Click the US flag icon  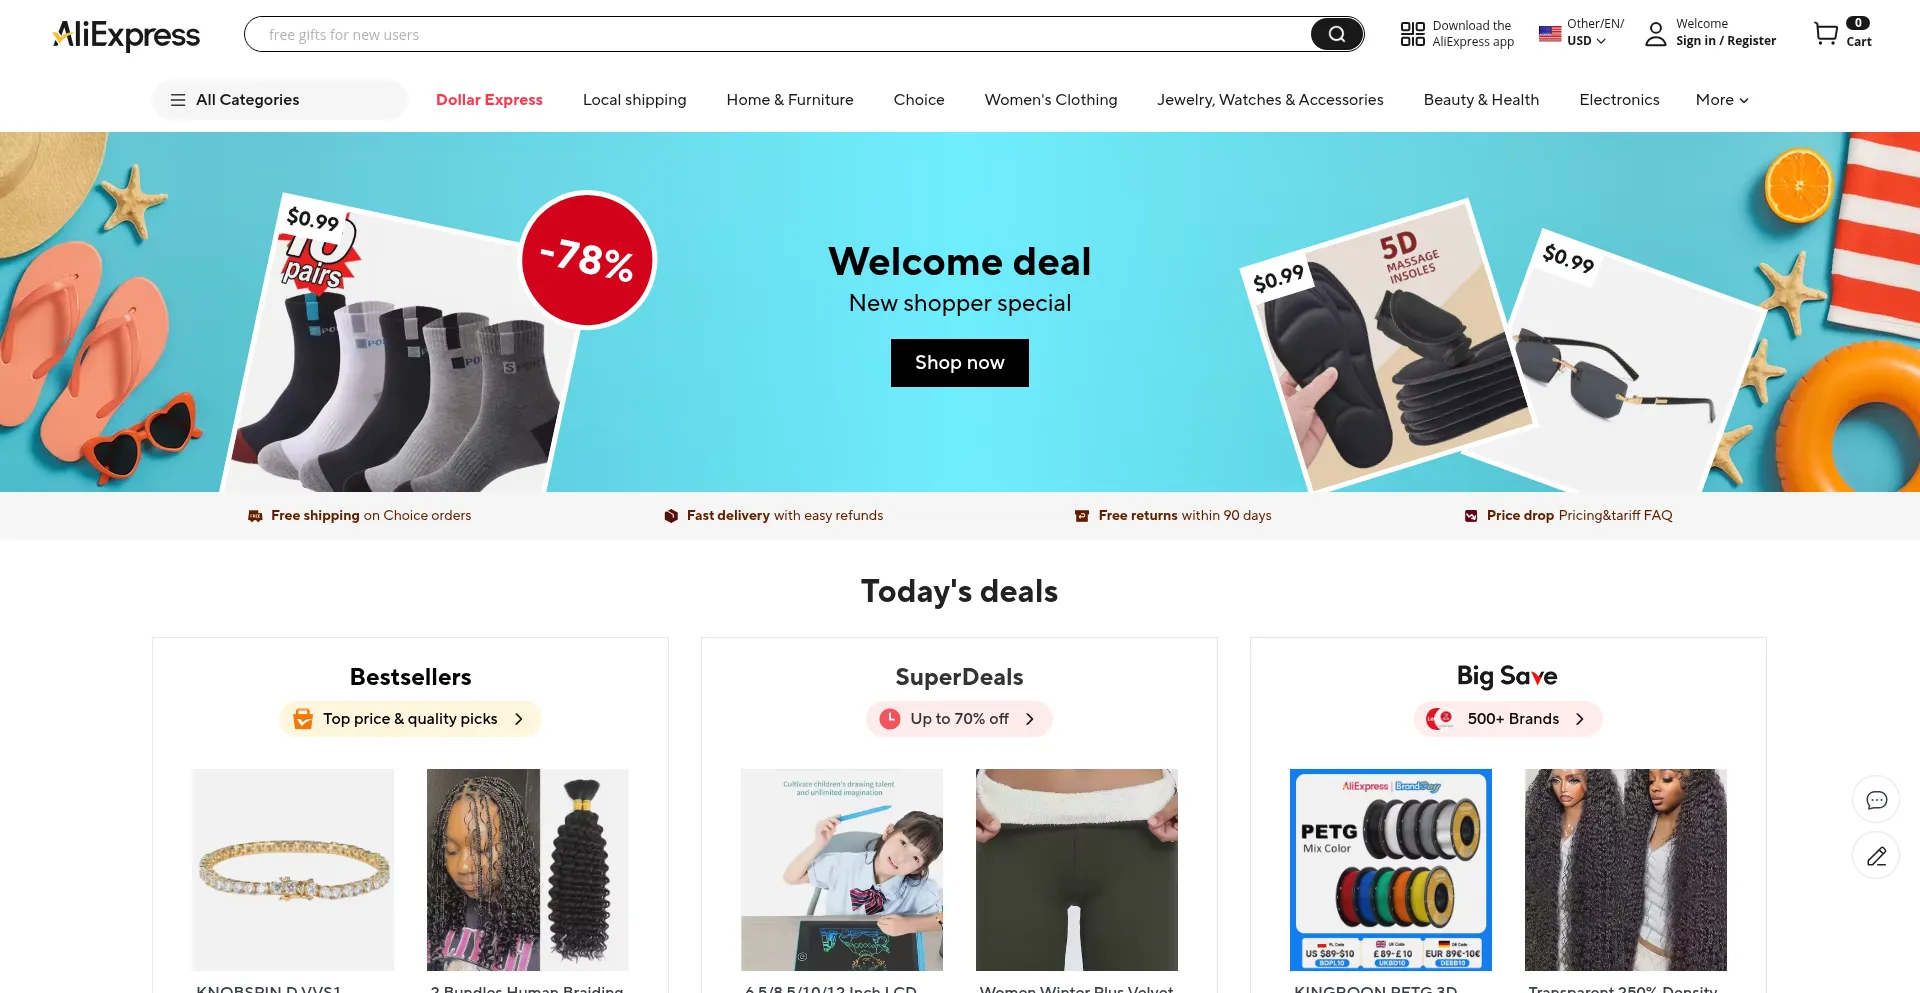coord(1550,34)
